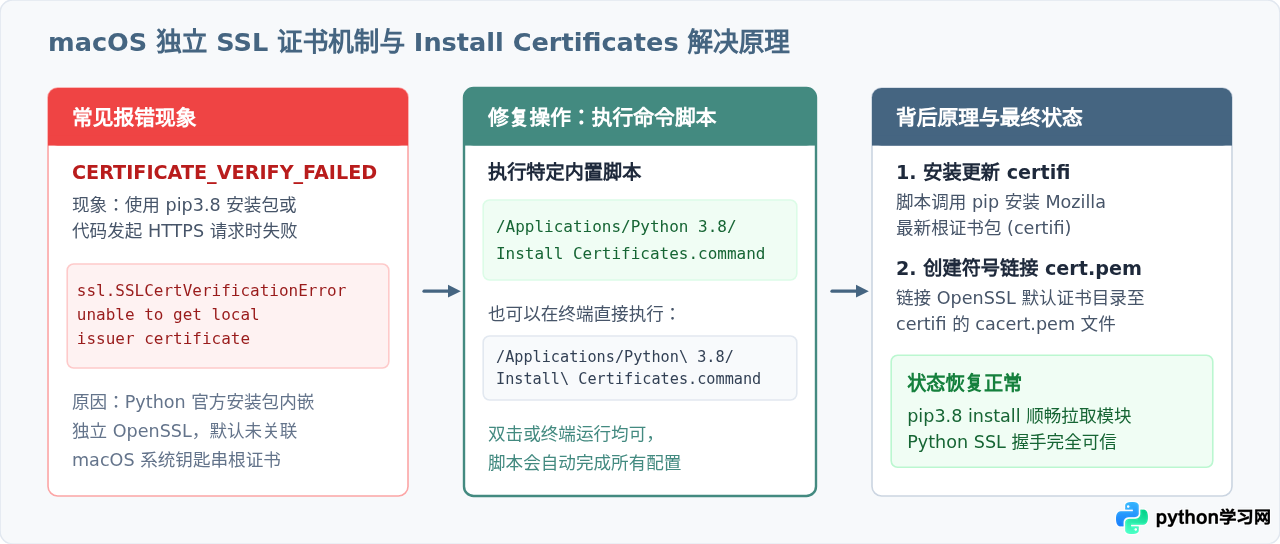
Task: Click the Python logo icon
Action: 1132,518
